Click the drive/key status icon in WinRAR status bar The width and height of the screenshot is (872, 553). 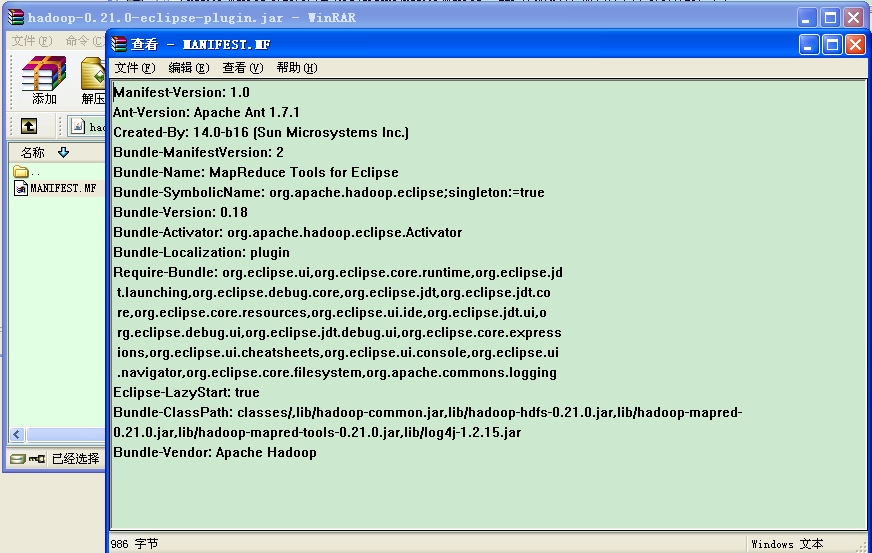click(27, 459)
